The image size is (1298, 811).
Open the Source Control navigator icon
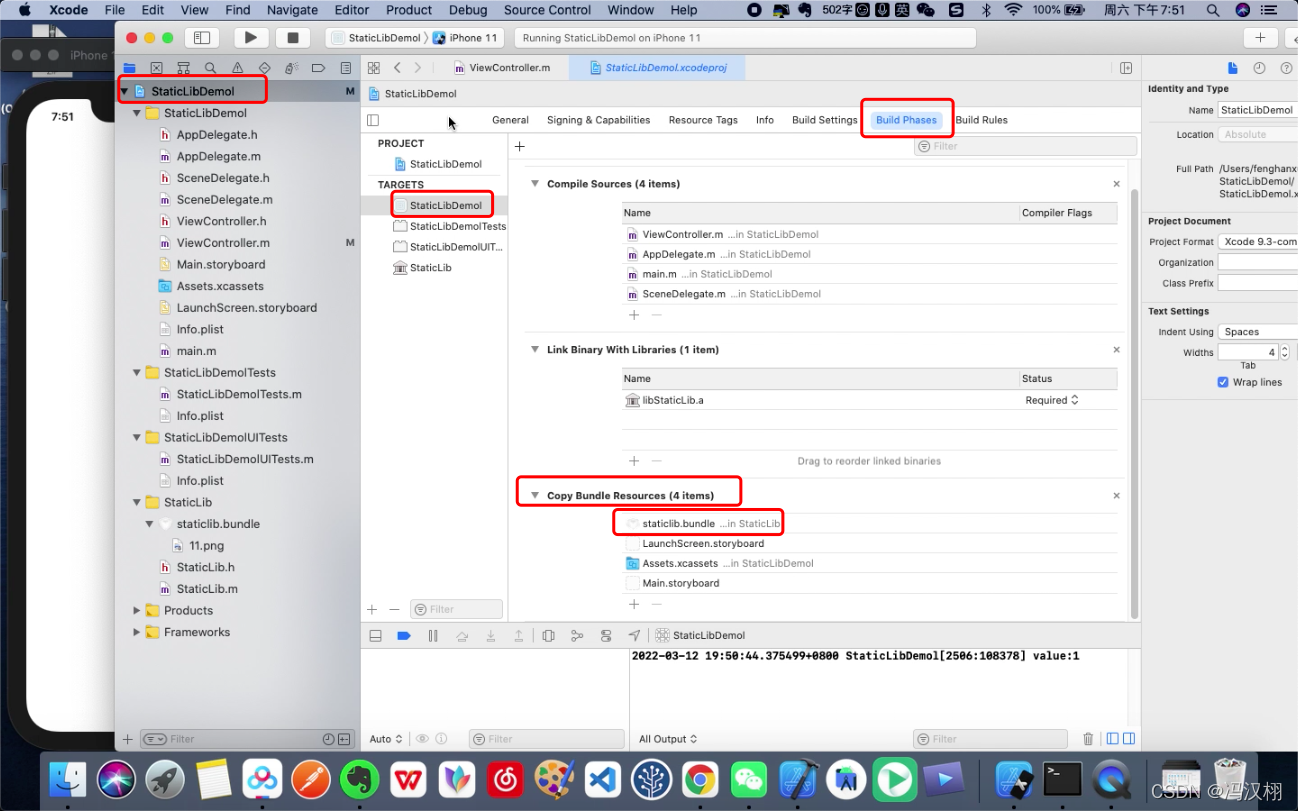[156, 68]
